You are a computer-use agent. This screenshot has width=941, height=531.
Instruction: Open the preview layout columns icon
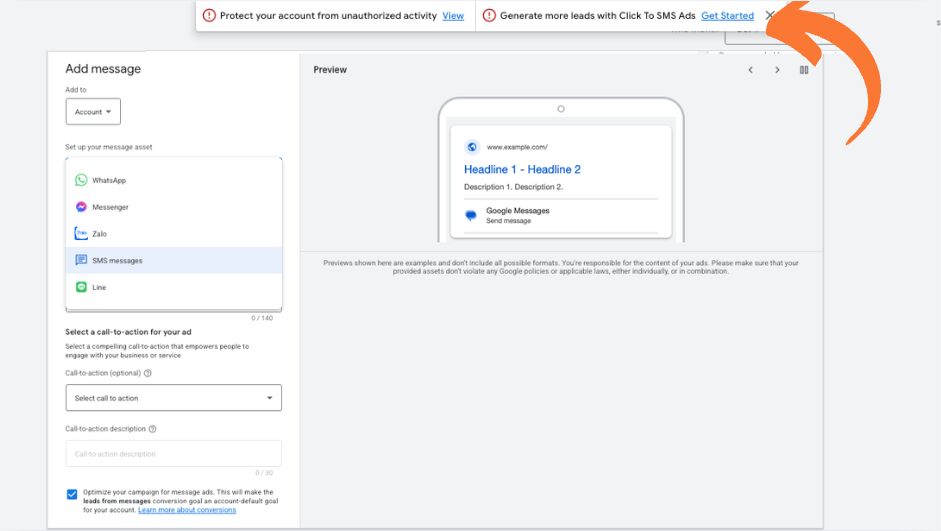(x=804, y=70)
